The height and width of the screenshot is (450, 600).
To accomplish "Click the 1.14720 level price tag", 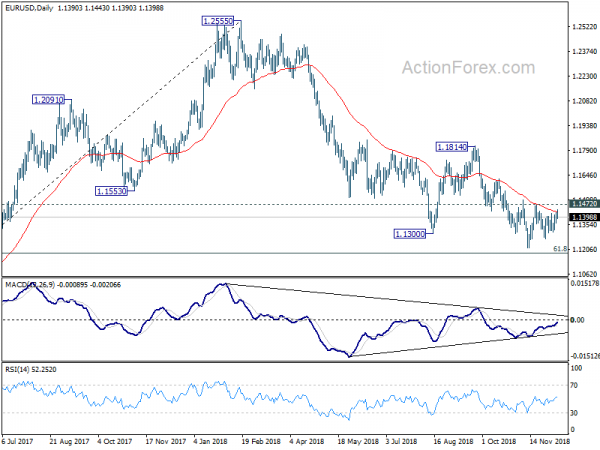I will click(584, 204).
